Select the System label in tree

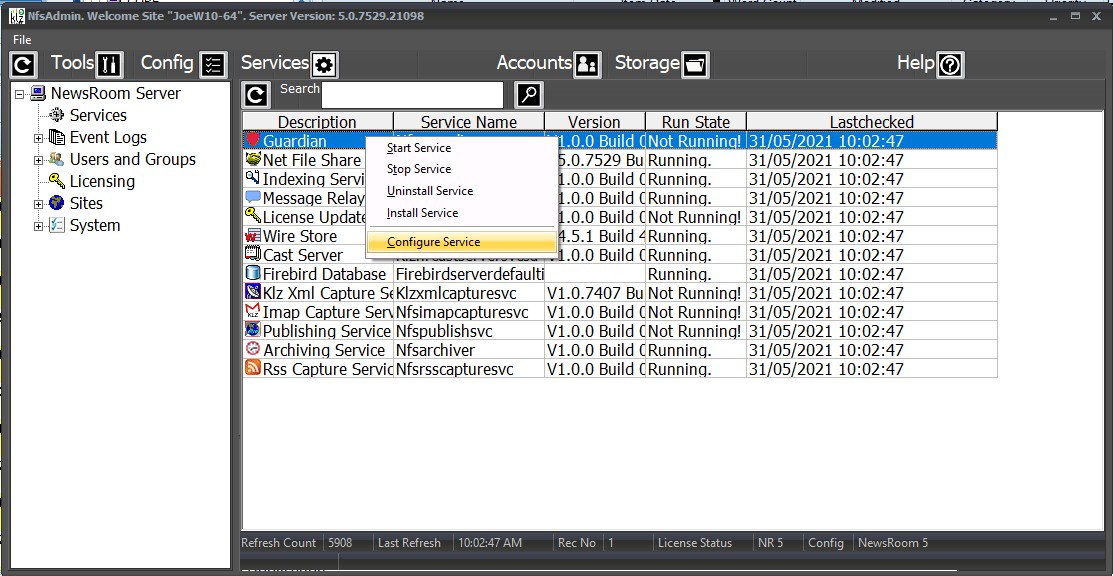tap(94, 226)
